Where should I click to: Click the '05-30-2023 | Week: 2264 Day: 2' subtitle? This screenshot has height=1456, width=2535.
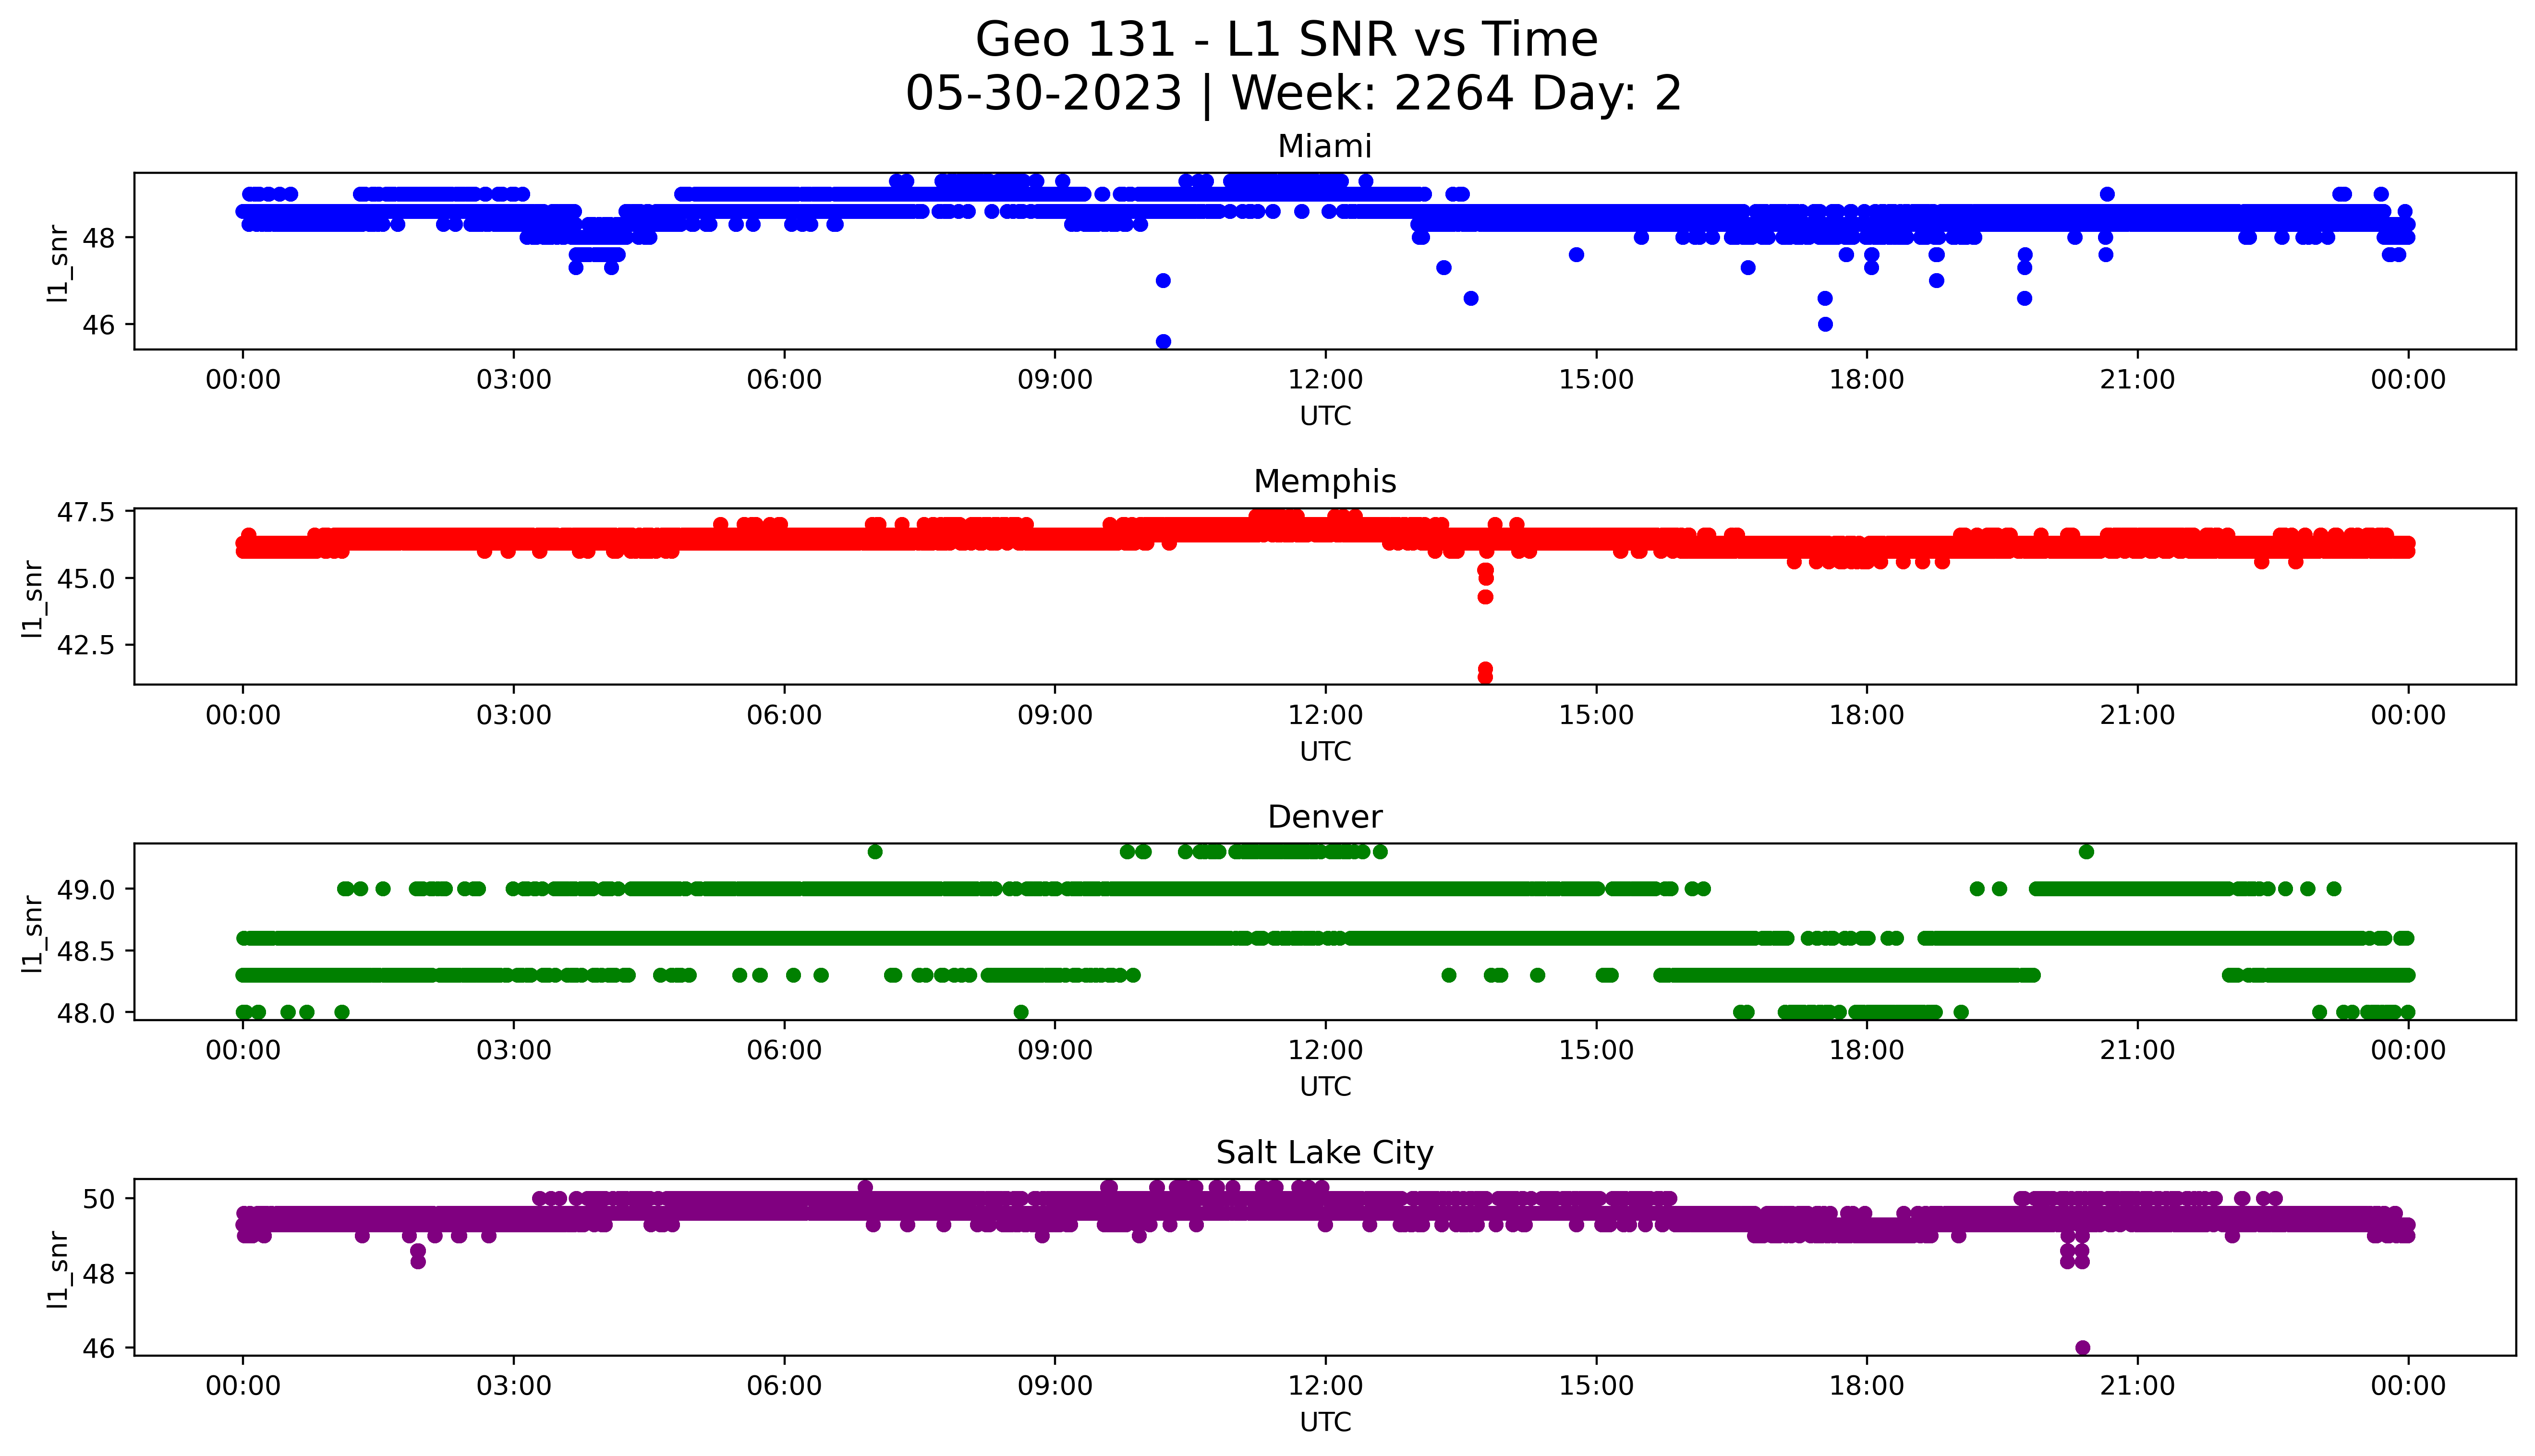1293,94
